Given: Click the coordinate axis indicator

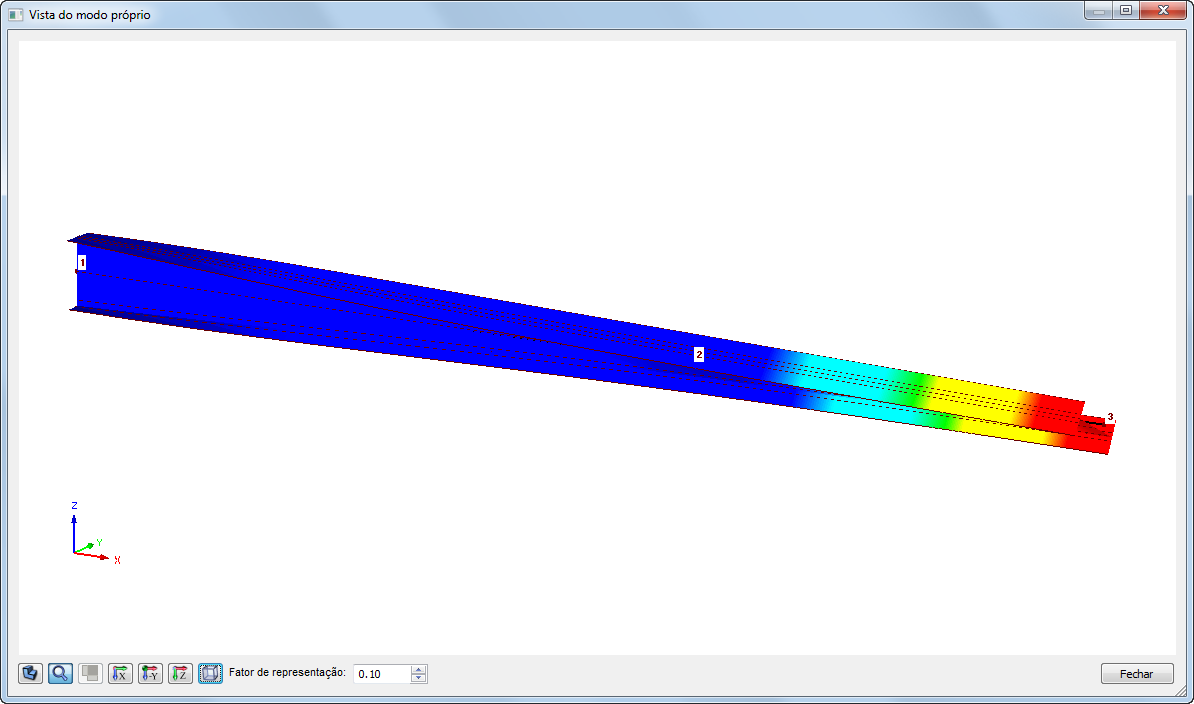Looking at the screenshot, I should [94, 534].
